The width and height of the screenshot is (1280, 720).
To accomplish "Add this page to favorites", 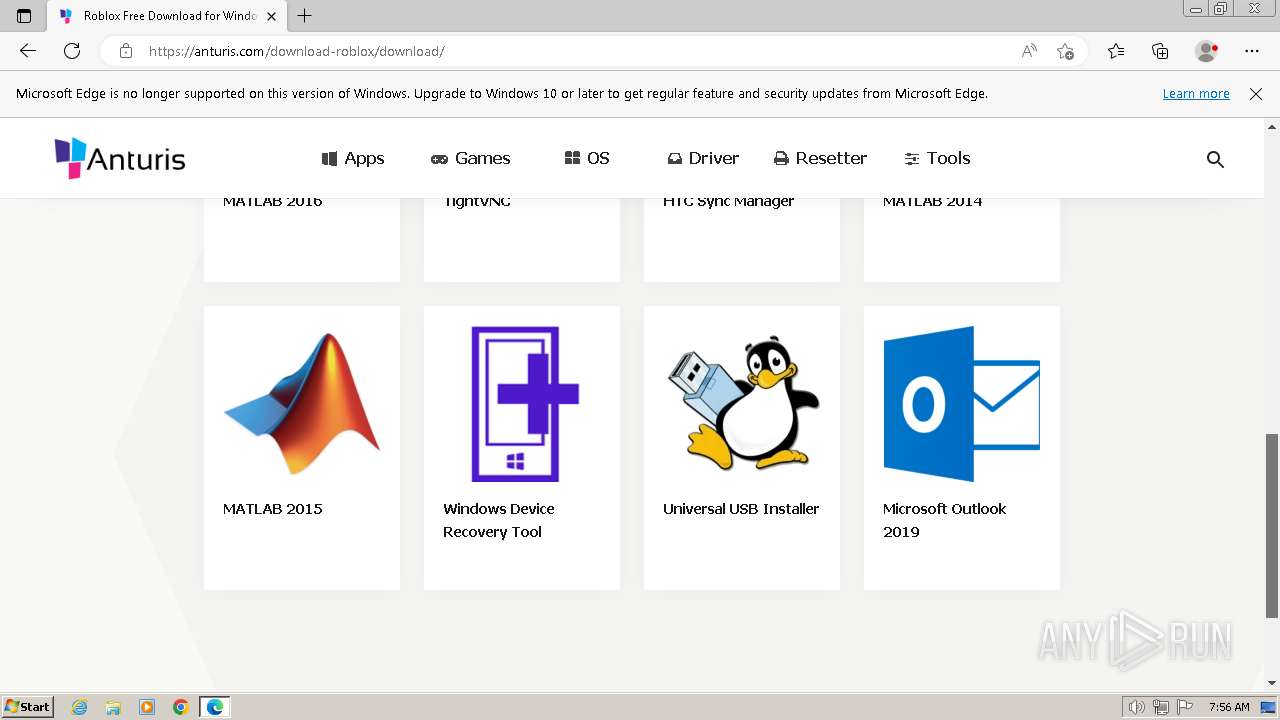I will click(1066, 51).
